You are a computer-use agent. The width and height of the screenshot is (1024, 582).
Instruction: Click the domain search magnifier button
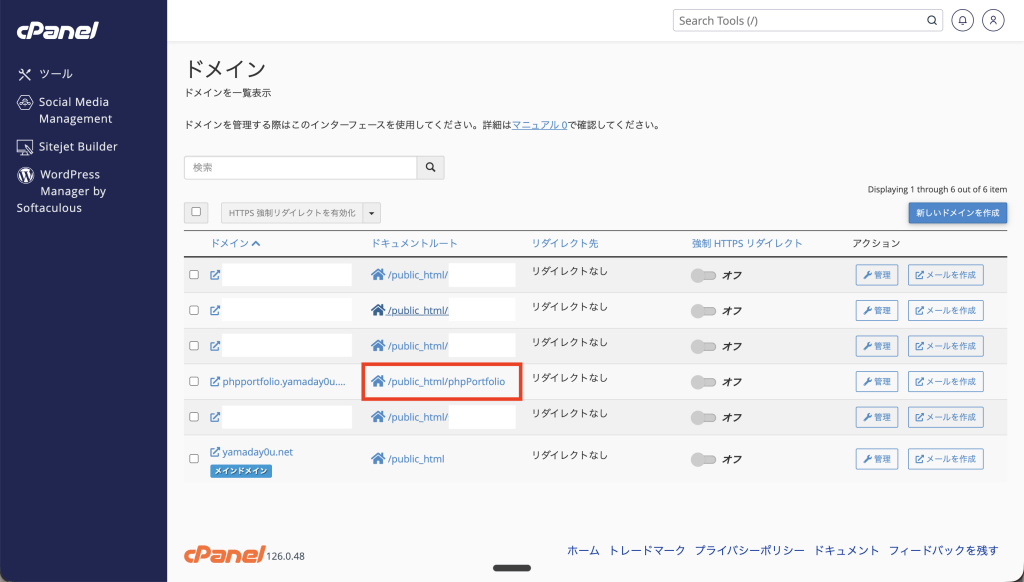(431, 168)
